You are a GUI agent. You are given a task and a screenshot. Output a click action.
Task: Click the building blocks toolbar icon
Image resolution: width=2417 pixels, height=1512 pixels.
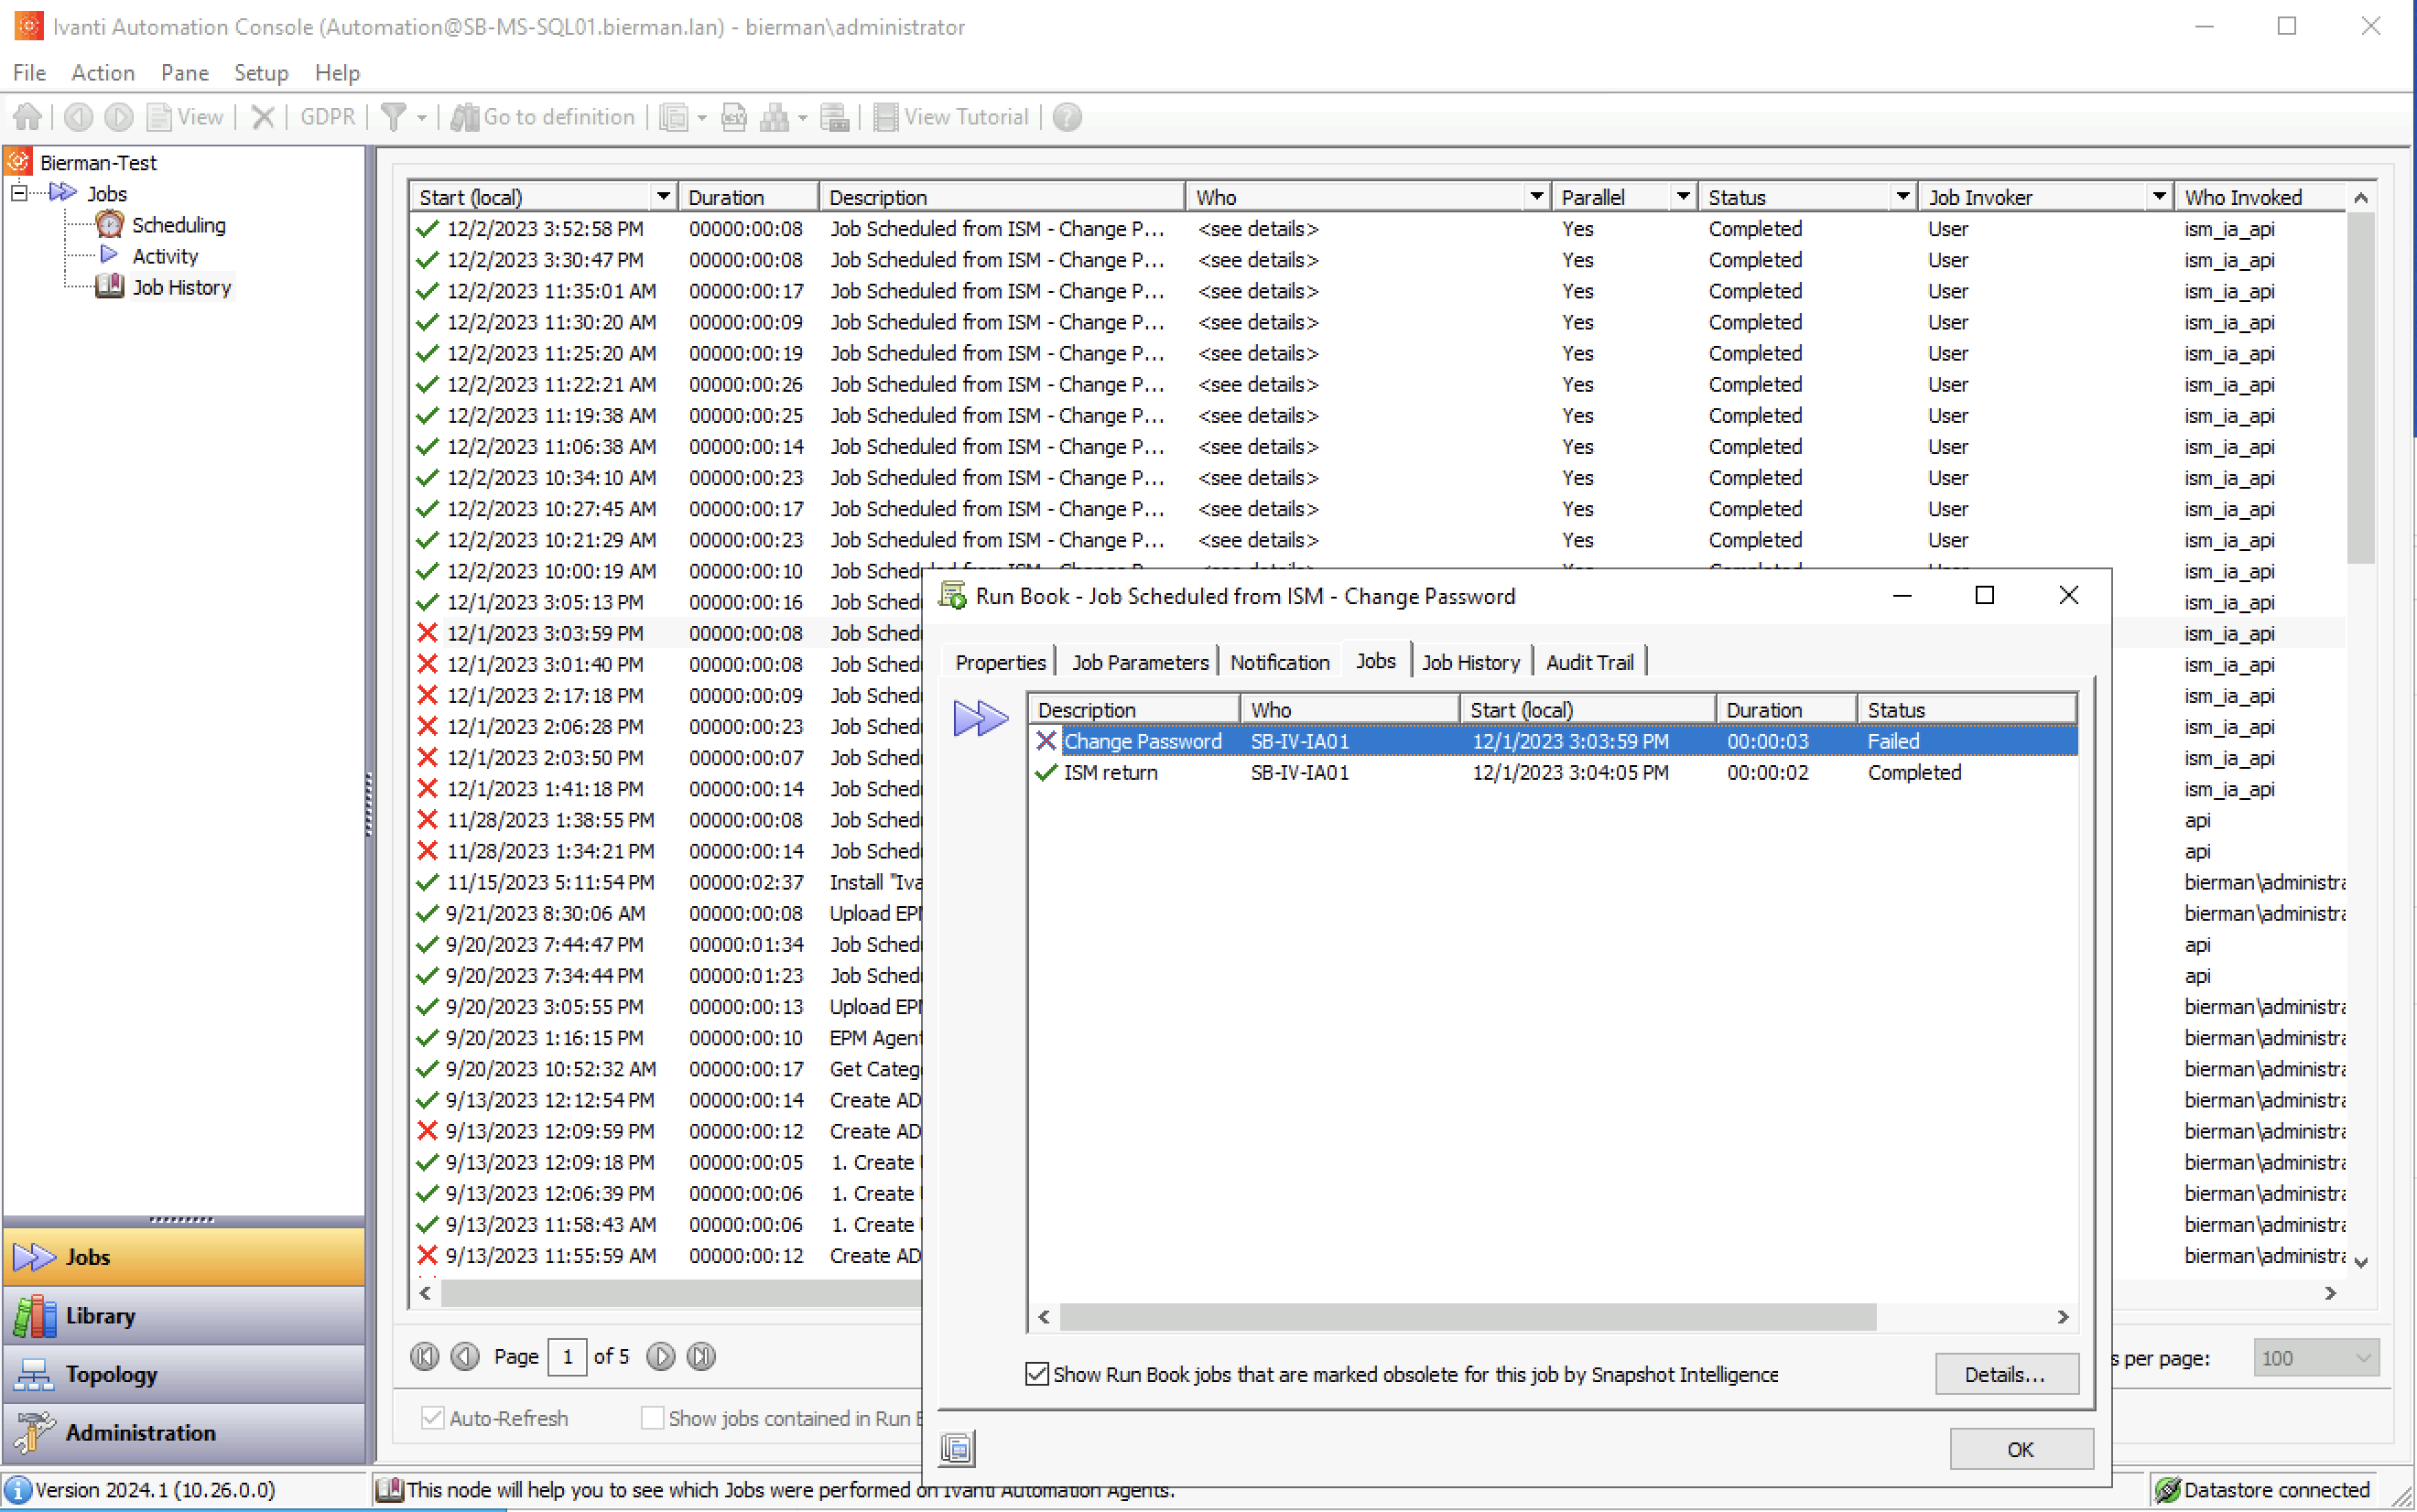pyautogui.click(x=774, y=117)
